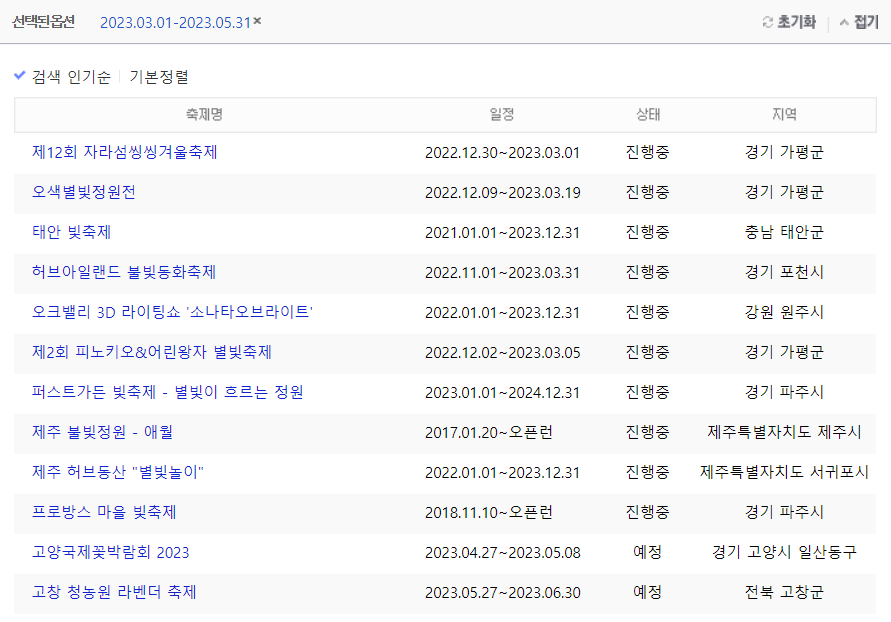The width and height of the screenshot is (891, 622).
Task: Click the region 강원 원주시
Action: (784, 312)
